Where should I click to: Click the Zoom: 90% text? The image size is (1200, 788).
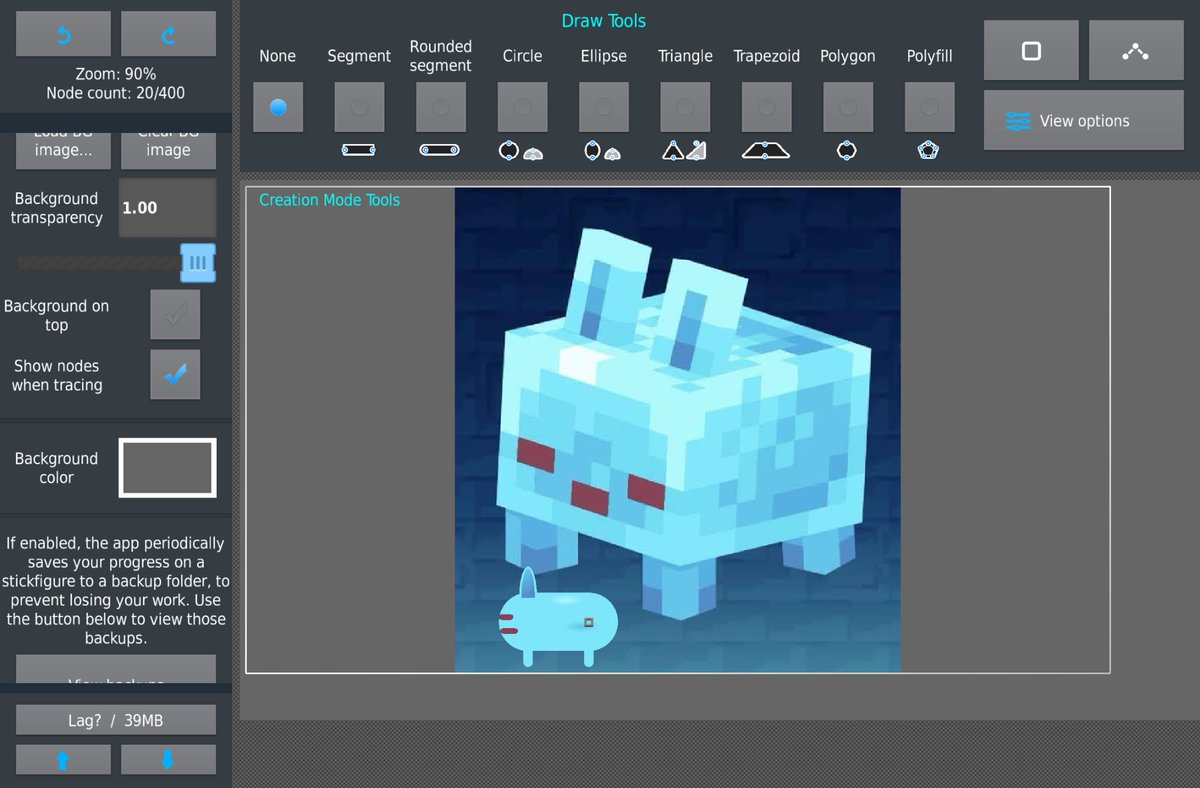pos(116,74)
